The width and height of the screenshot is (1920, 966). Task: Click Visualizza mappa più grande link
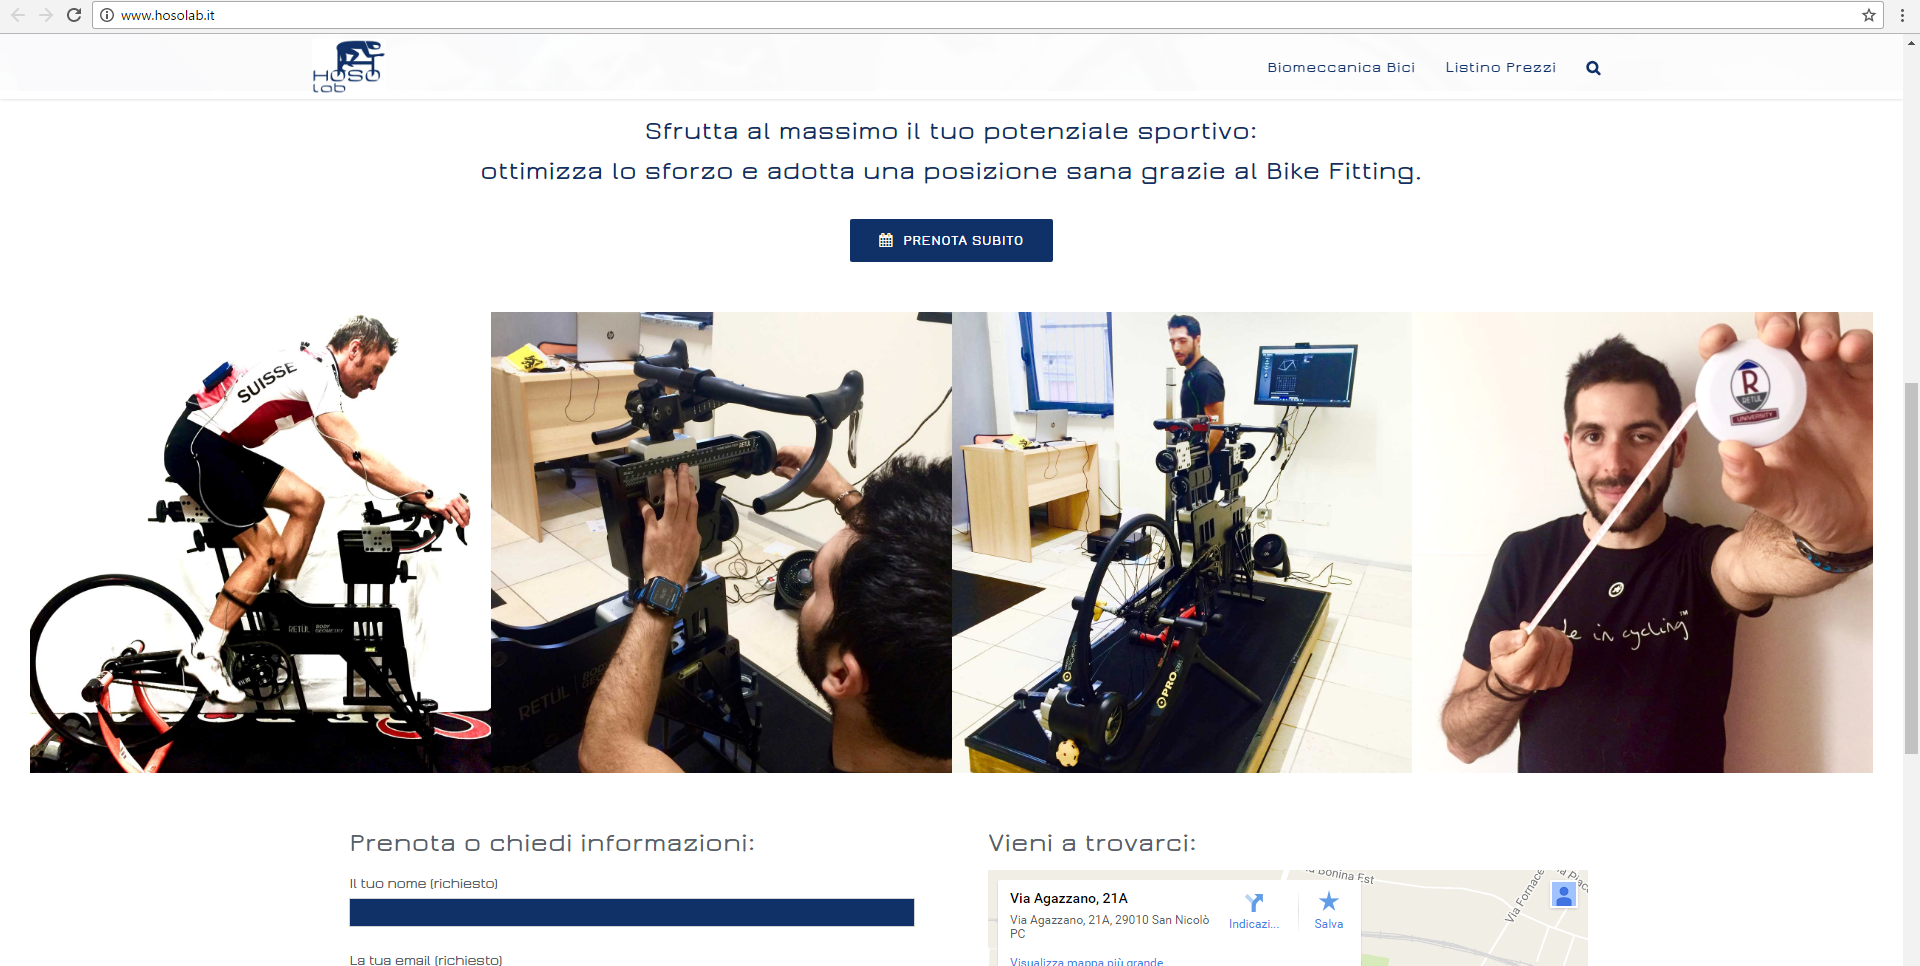click(x=1086, y=961)
